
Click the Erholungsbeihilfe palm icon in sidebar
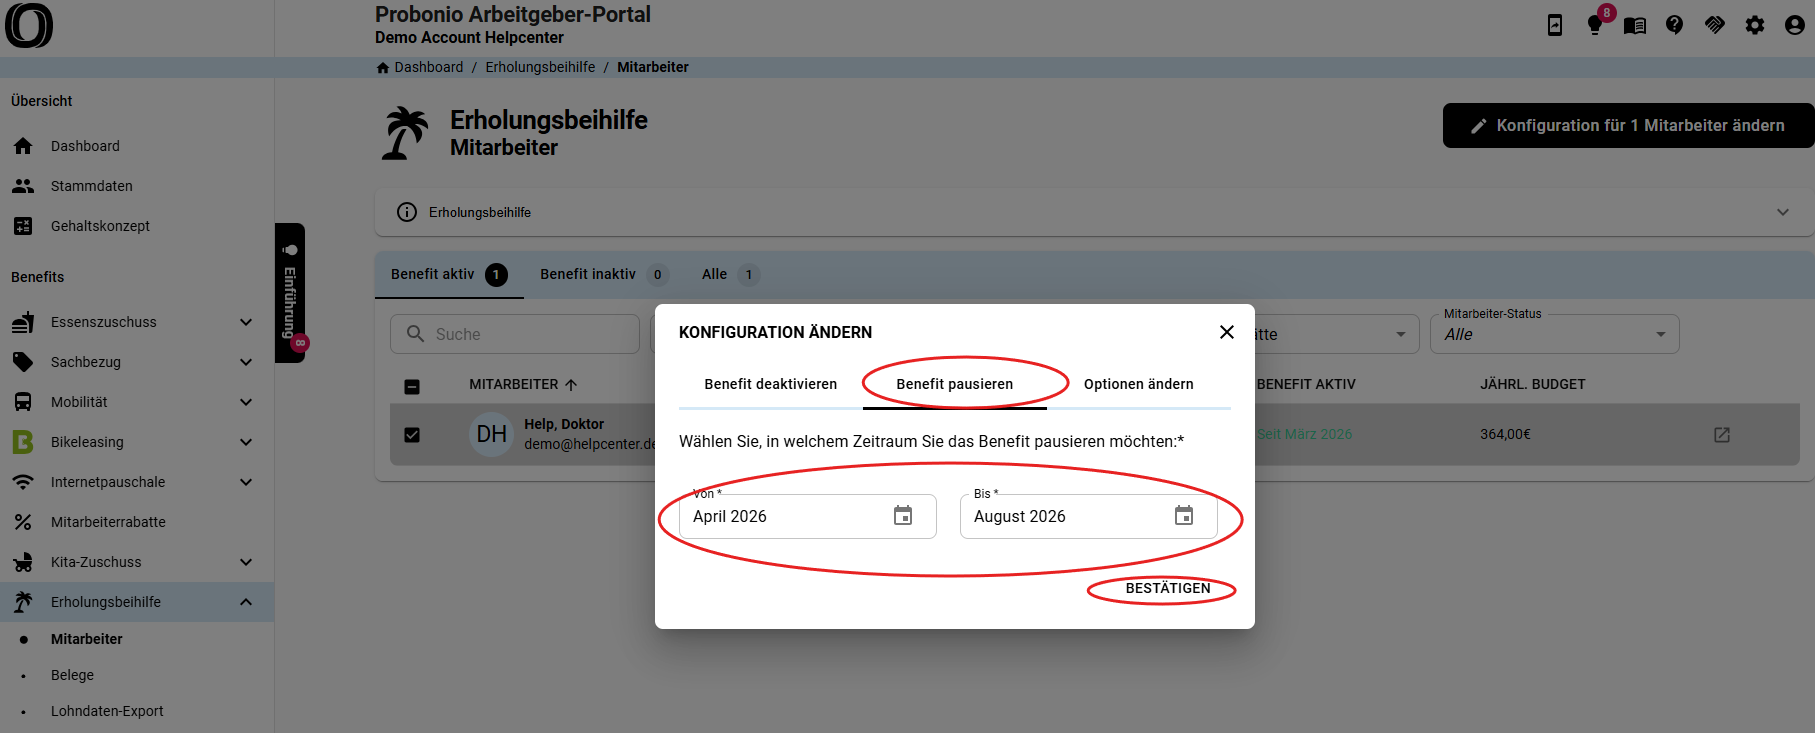pyautogui.click(x=23, y=602)
